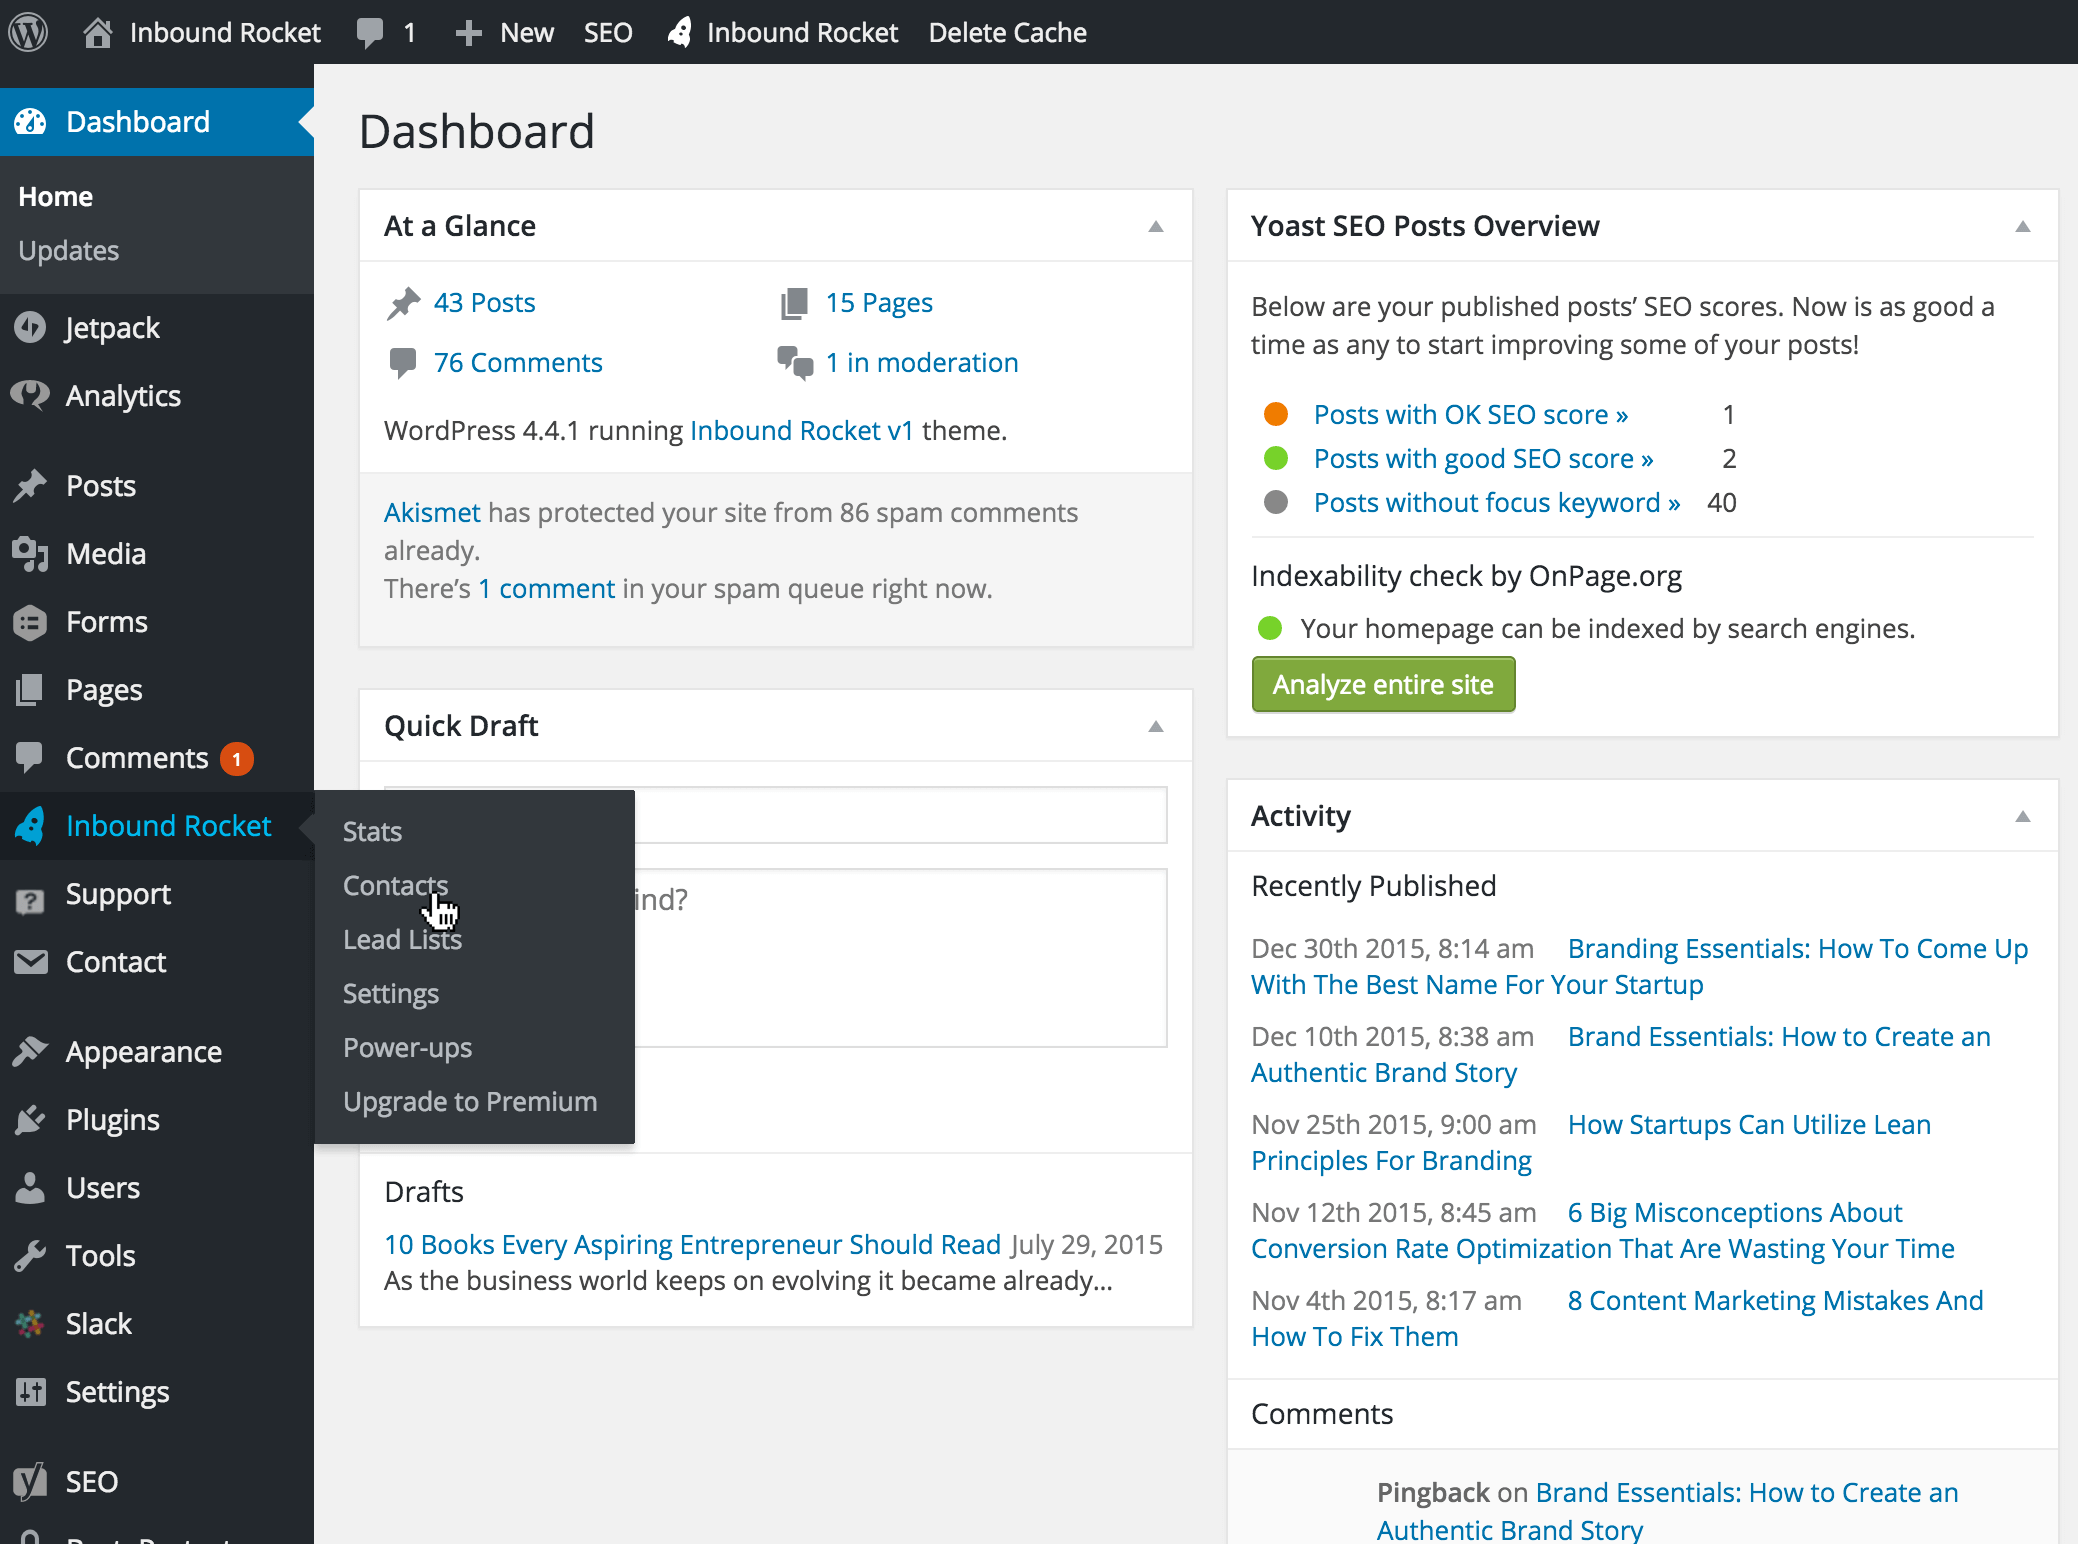Click the Forms sidebar icon

click(30, 621)
